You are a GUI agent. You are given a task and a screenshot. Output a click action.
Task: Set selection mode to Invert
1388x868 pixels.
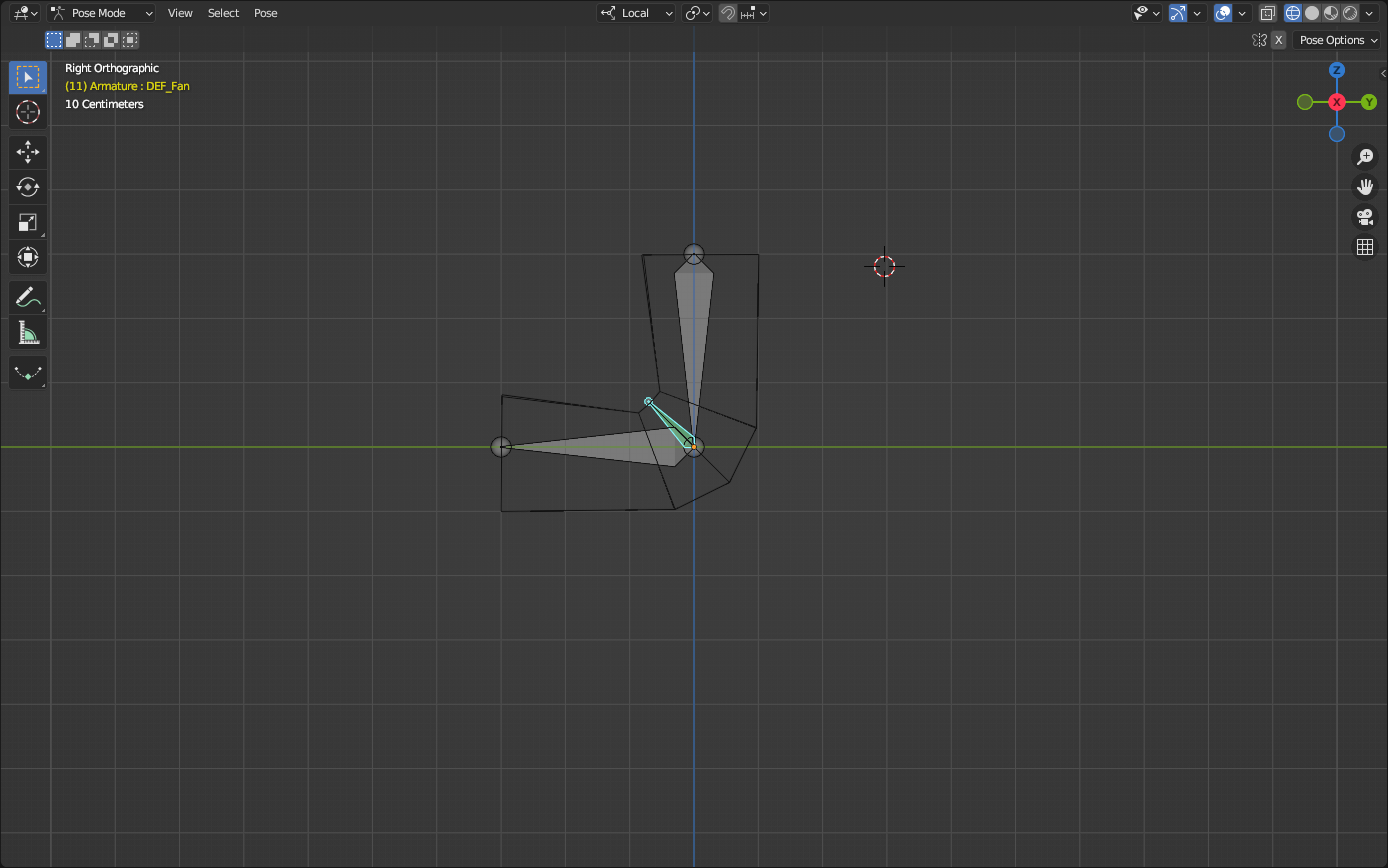(111, 40)
